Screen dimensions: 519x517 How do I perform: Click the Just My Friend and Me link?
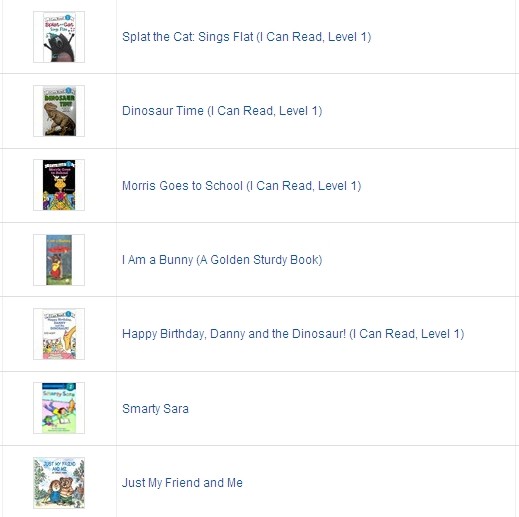pos(182,483)
